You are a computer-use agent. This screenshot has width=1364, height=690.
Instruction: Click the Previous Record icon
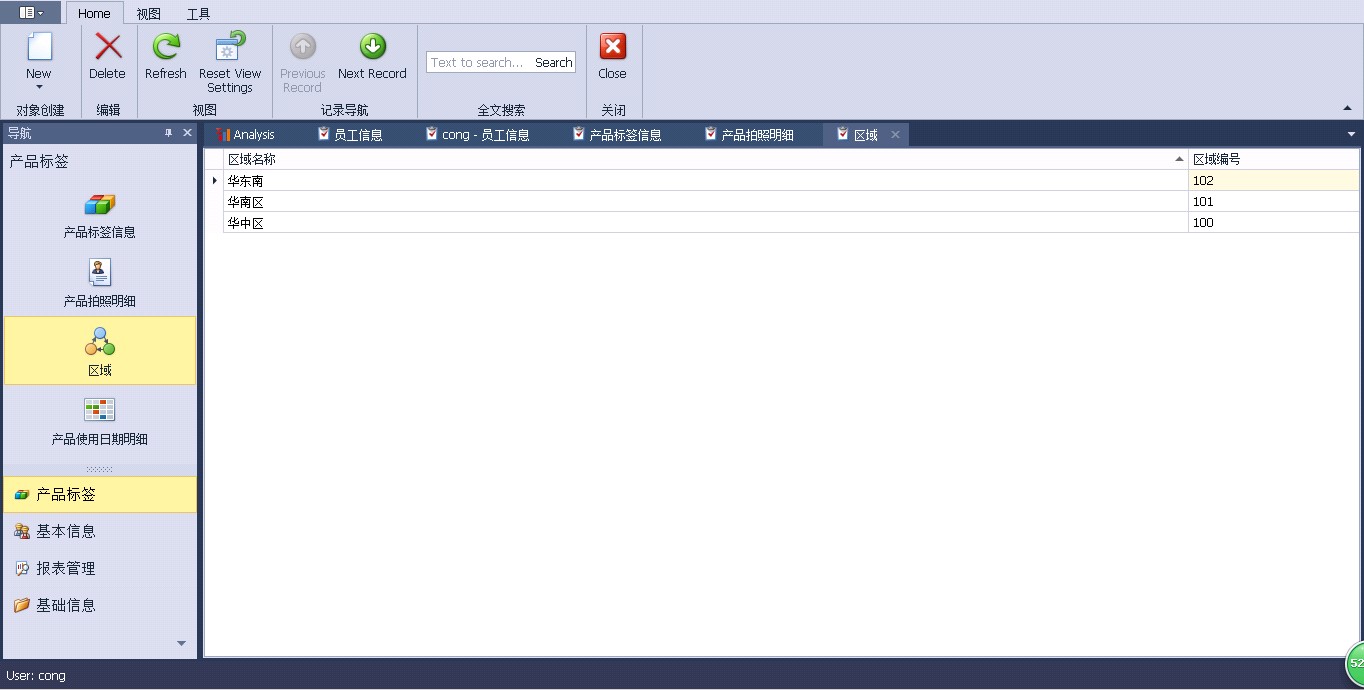pyautogui.click(x=303, y=47)
